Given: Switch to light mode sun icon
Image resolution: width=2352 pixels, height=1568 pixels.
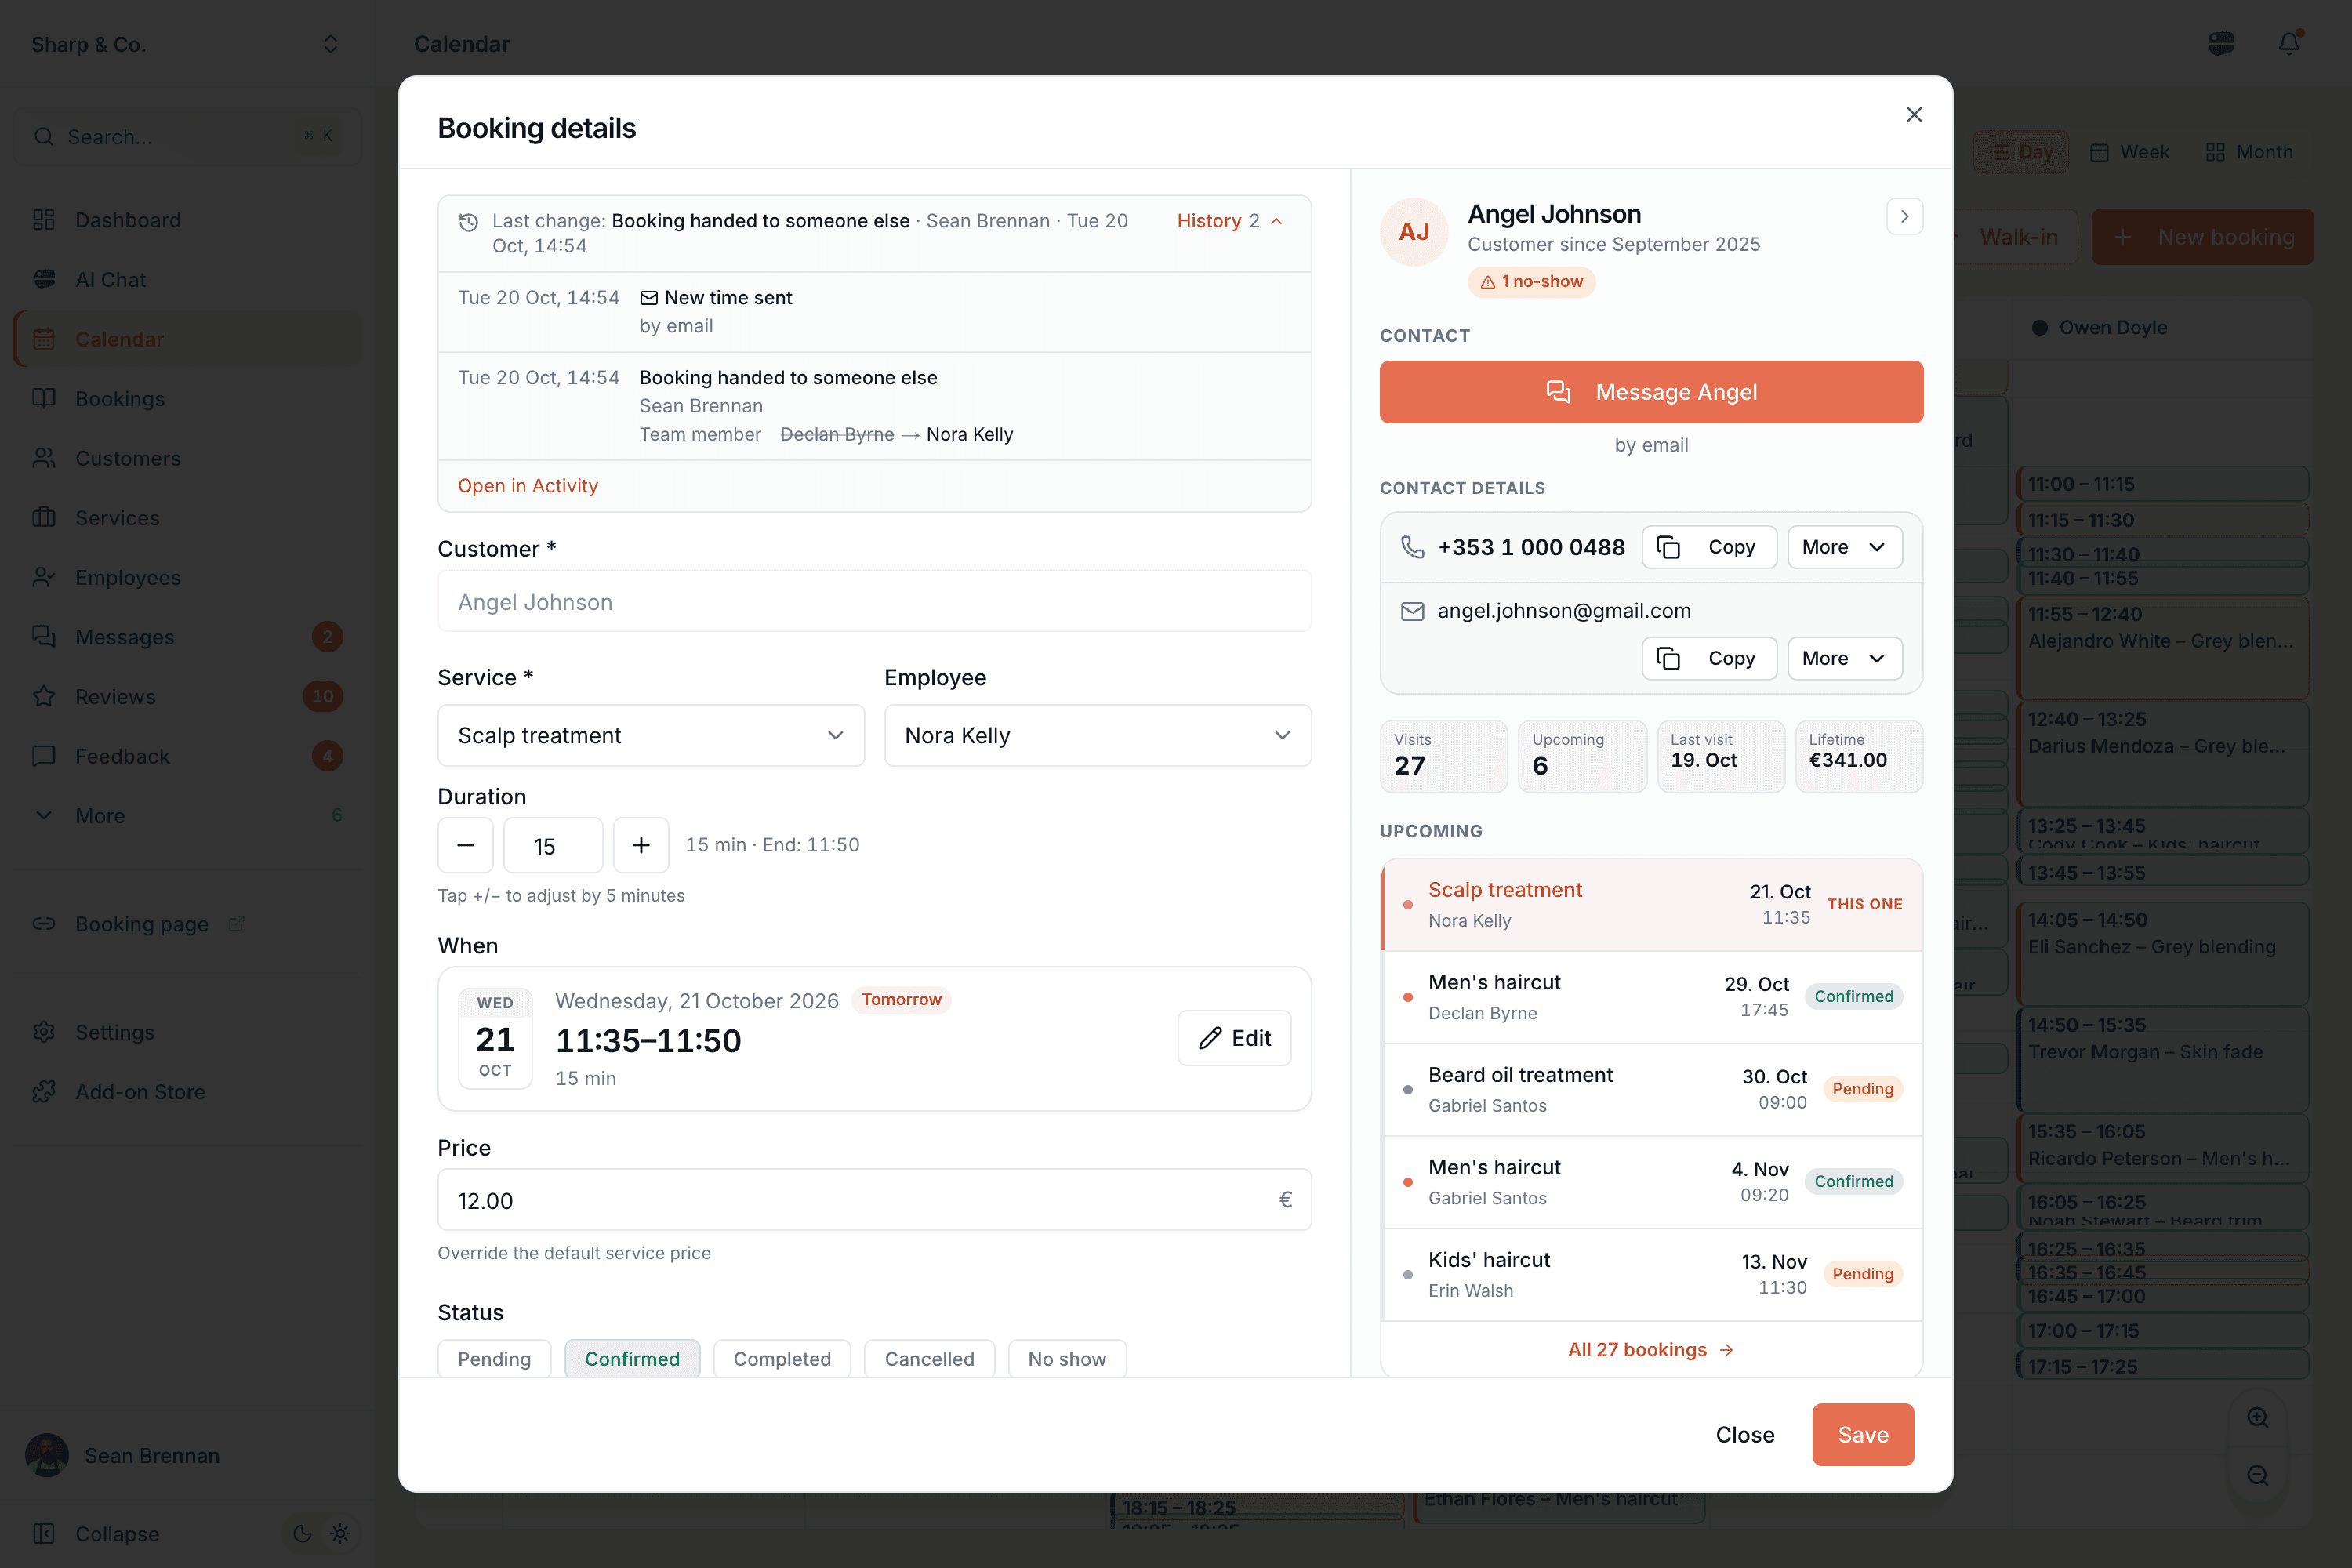Looking at the screenshot, I should [x=340, y=1534].
